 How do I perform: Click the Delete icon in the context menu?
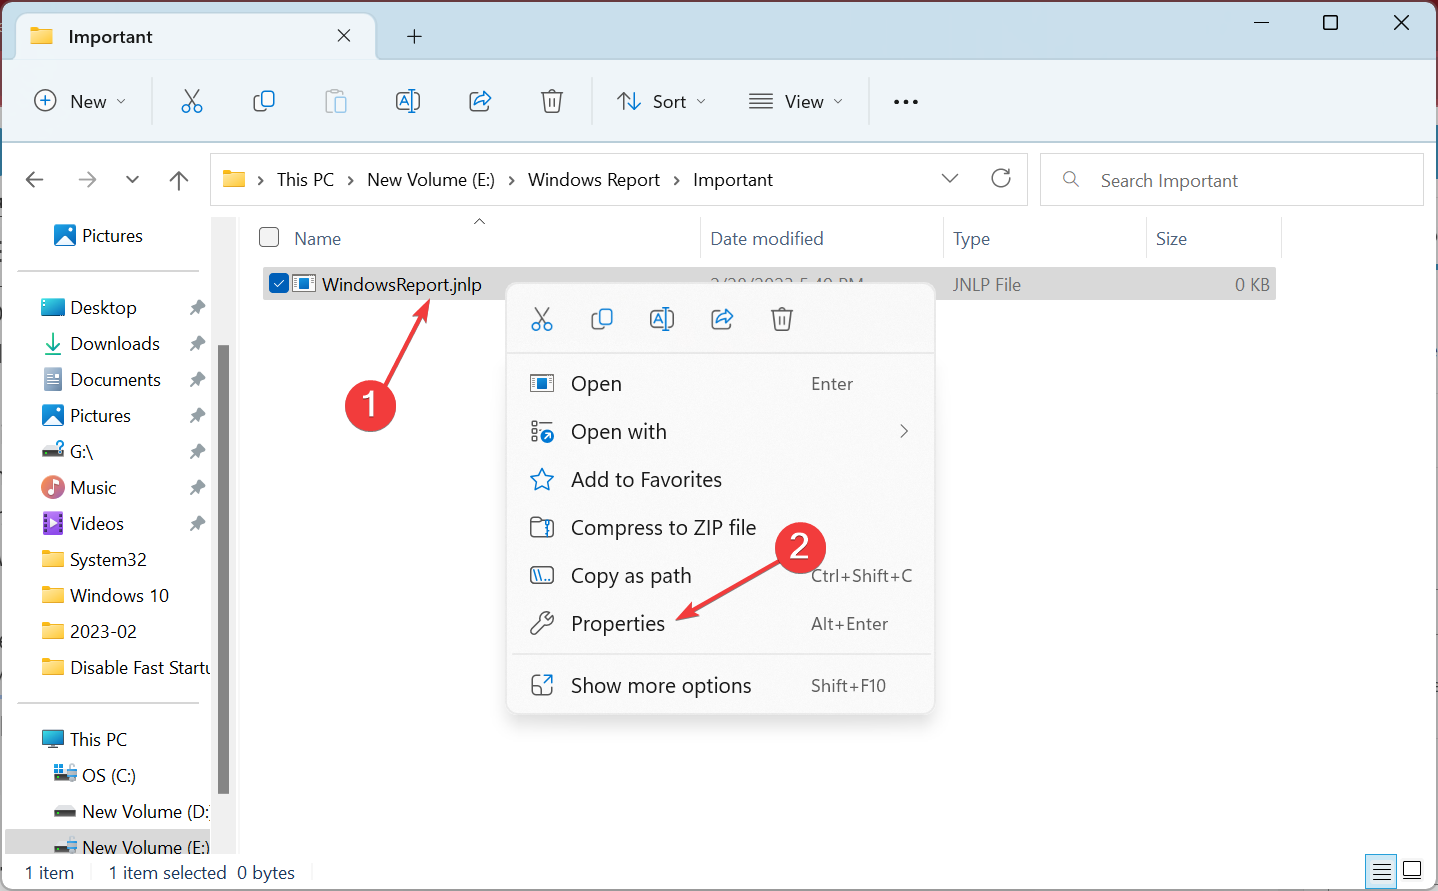[x=782, y=319]
